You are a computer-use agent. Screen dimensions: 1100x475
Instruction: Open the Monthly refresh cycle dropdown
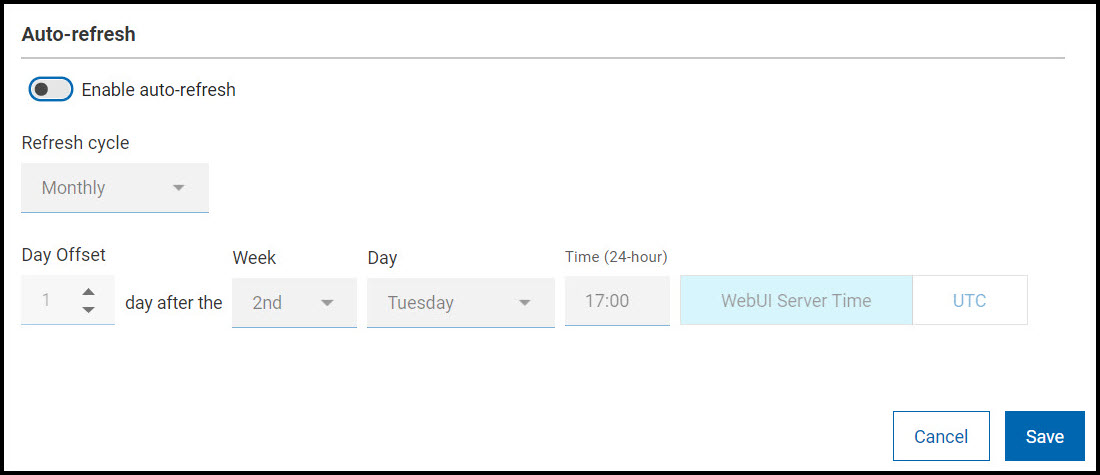pos(114,188)
